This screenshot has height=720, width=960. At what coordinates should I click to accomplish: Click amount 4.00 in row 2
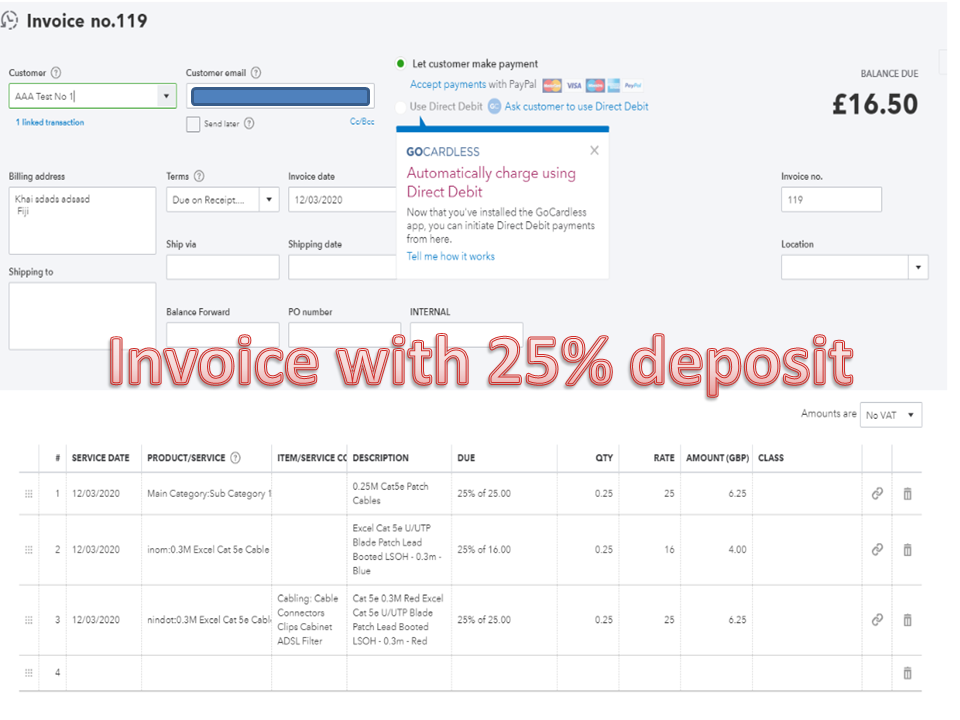point(737,550)
